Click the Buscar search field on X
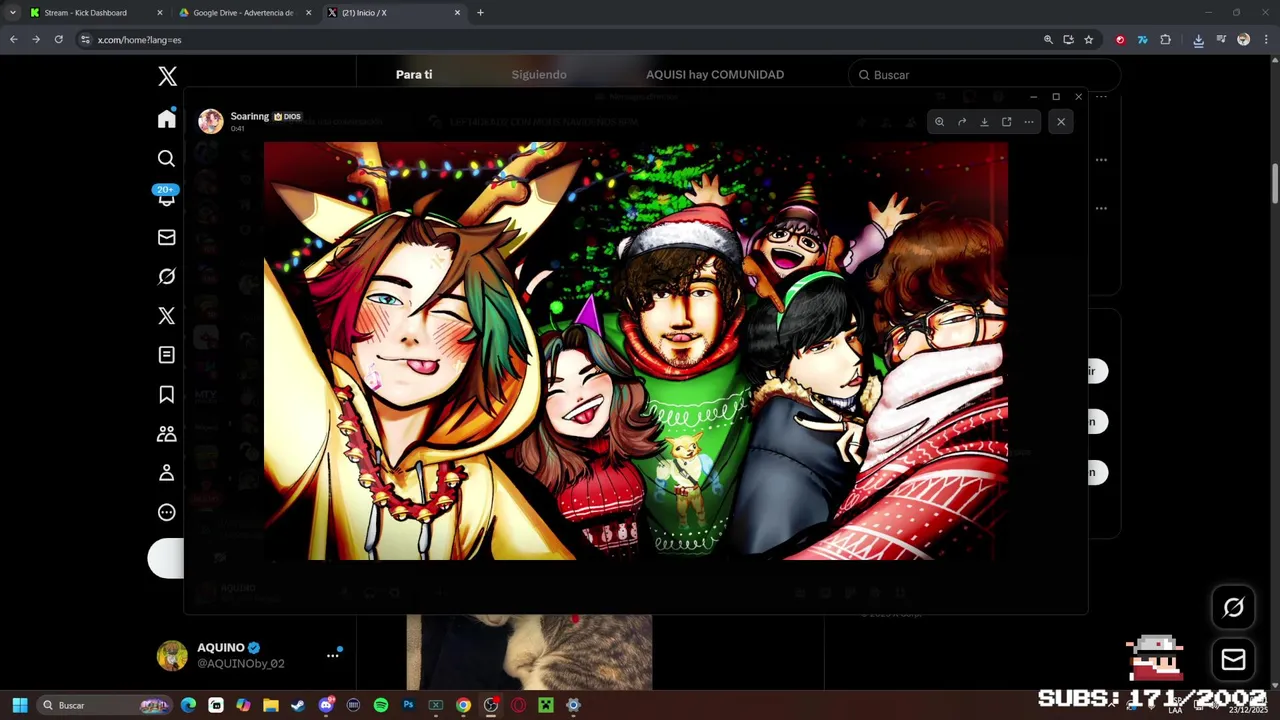 pos(985,75)
